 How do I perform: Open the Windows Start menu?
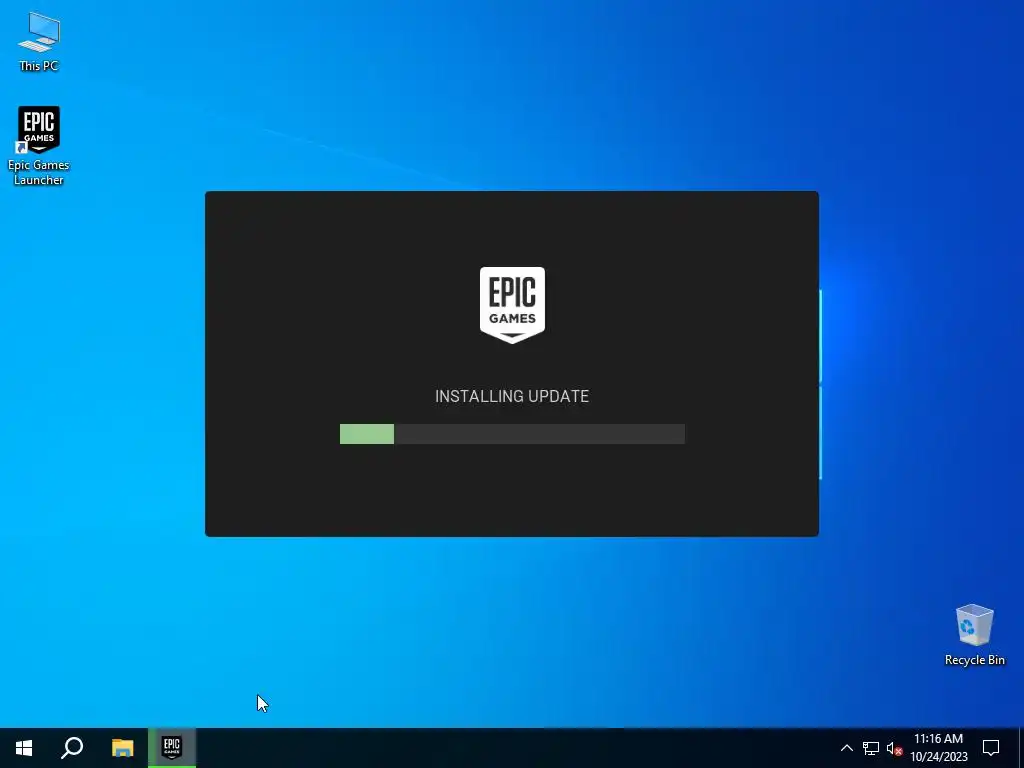pos(24,748)
